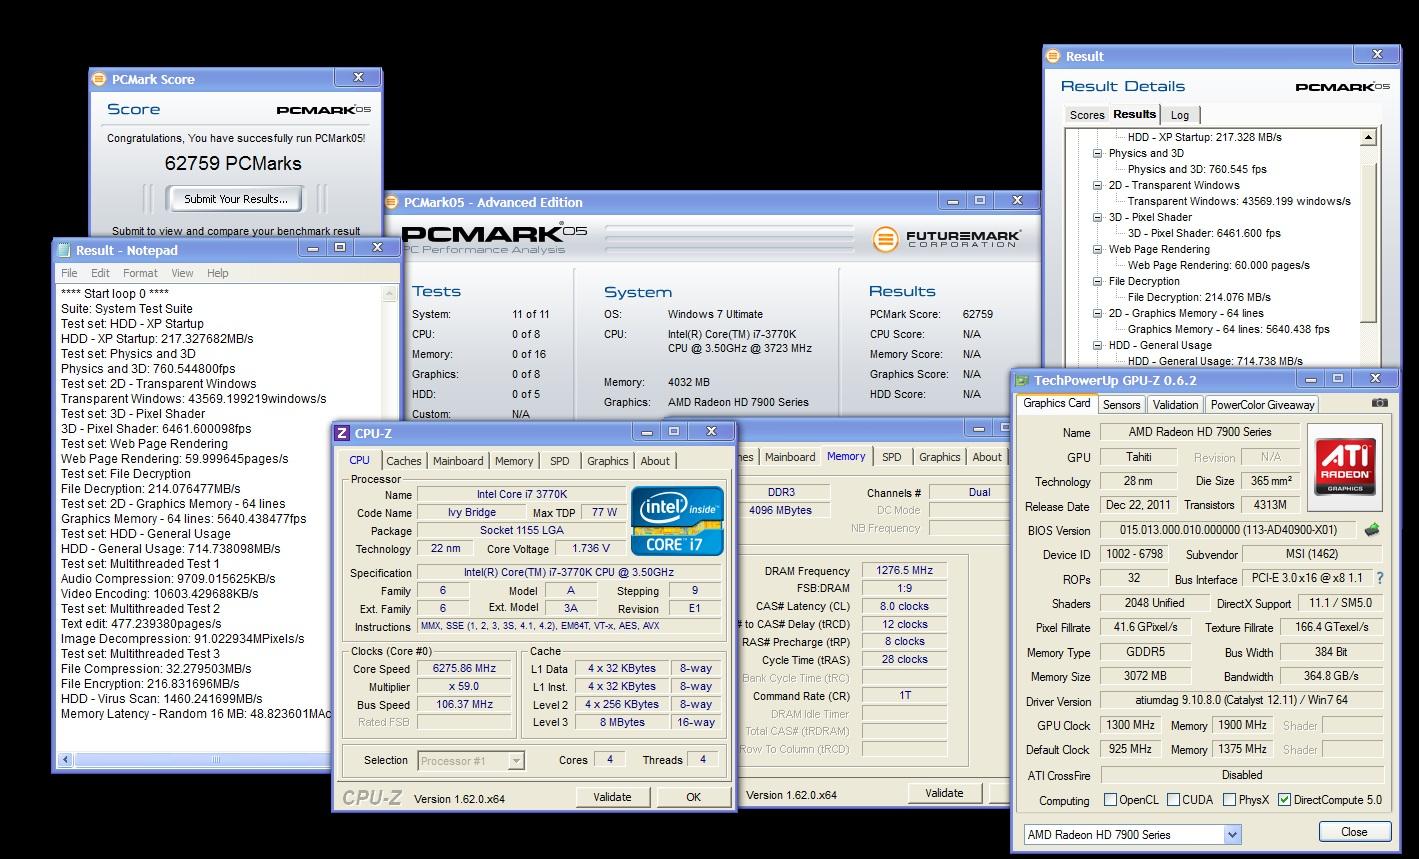1419x859 pixels.
Task: Switch to the Sensors tab in GPU-Z
Action: click(x=1121, y=405)
